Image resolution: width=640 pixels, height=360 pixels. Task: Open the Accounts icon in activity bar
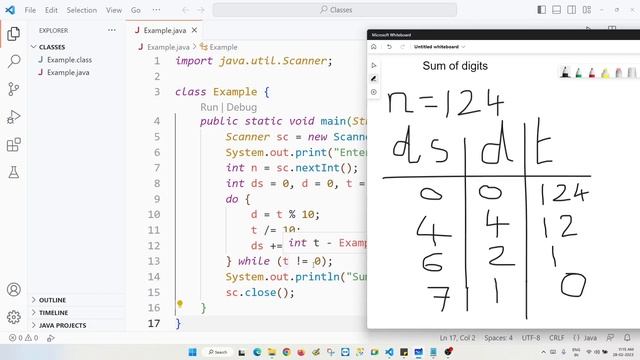[13, 289]
